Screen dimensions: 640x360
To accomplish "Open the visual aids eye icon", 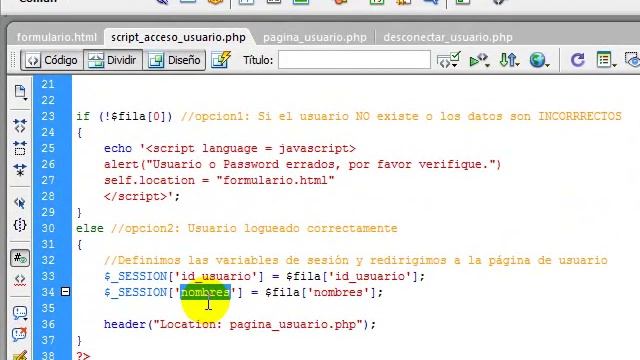I will [x=632, y=60].
